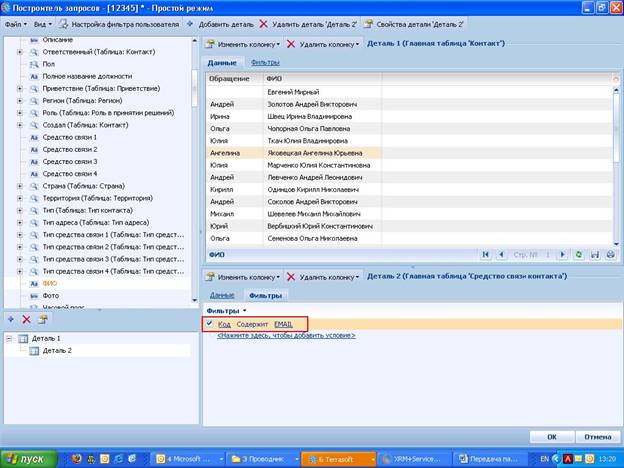Go to next page in grid navigator
624x468 pixels.
click(x=563, y=255)
